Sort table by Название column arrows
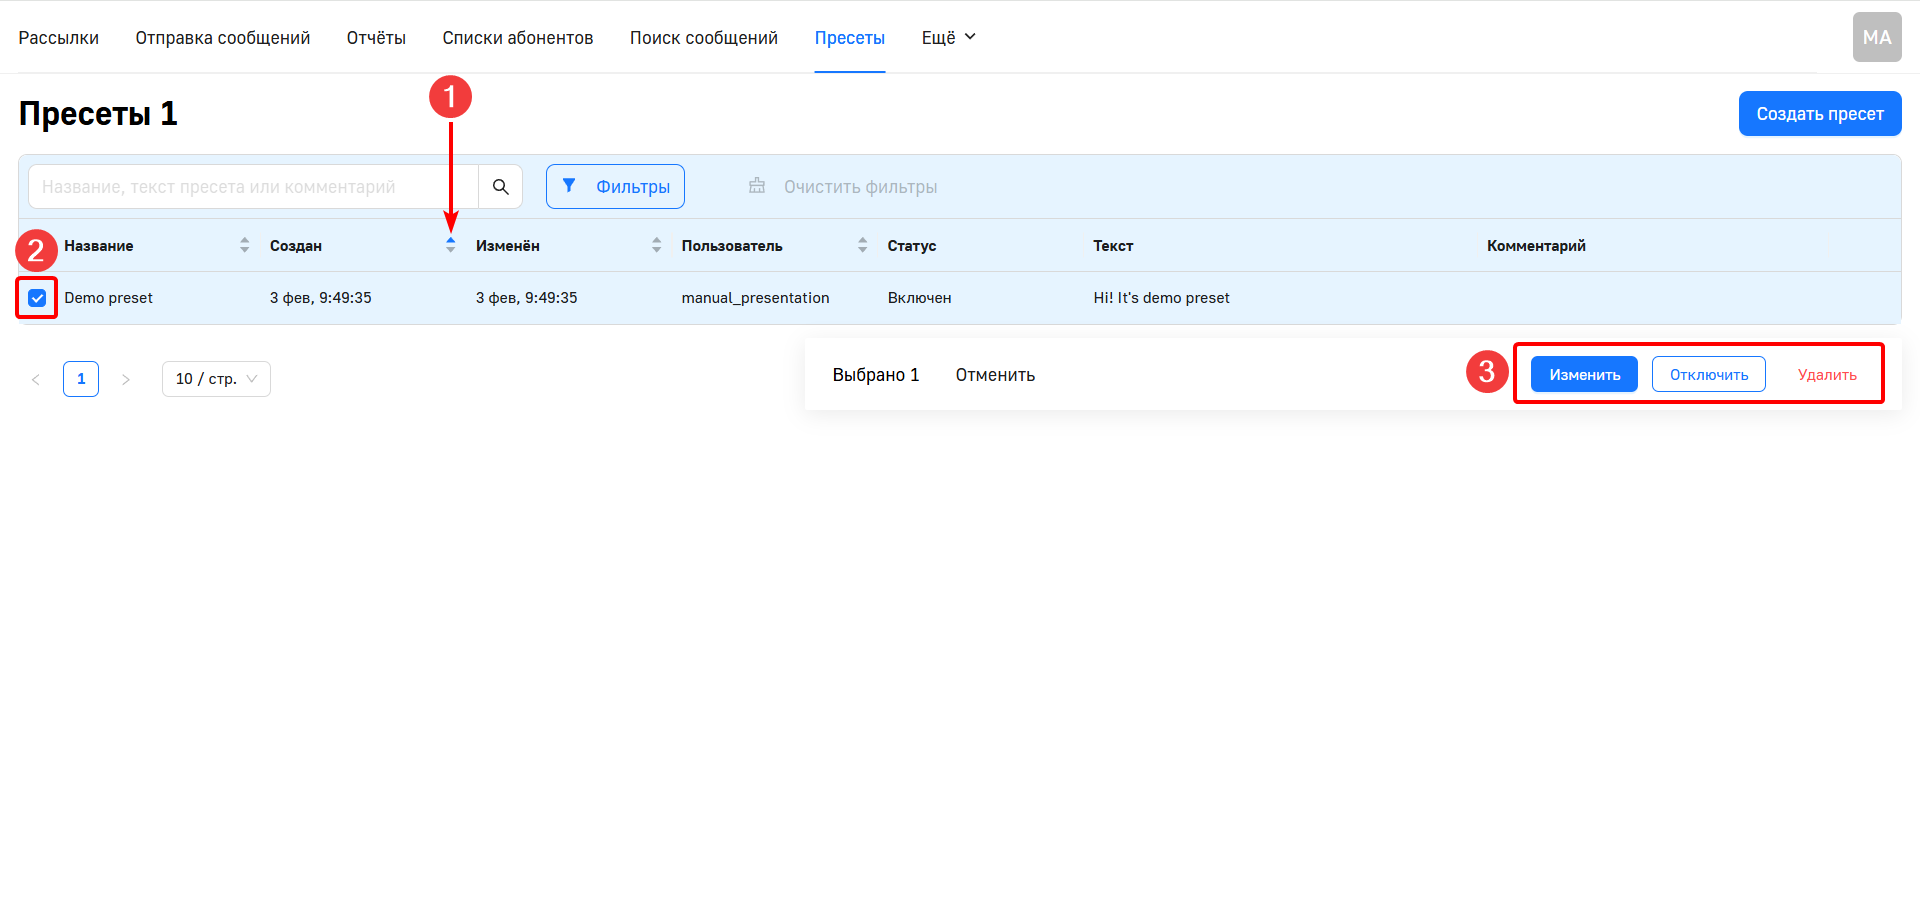 [x=244, y=246]
